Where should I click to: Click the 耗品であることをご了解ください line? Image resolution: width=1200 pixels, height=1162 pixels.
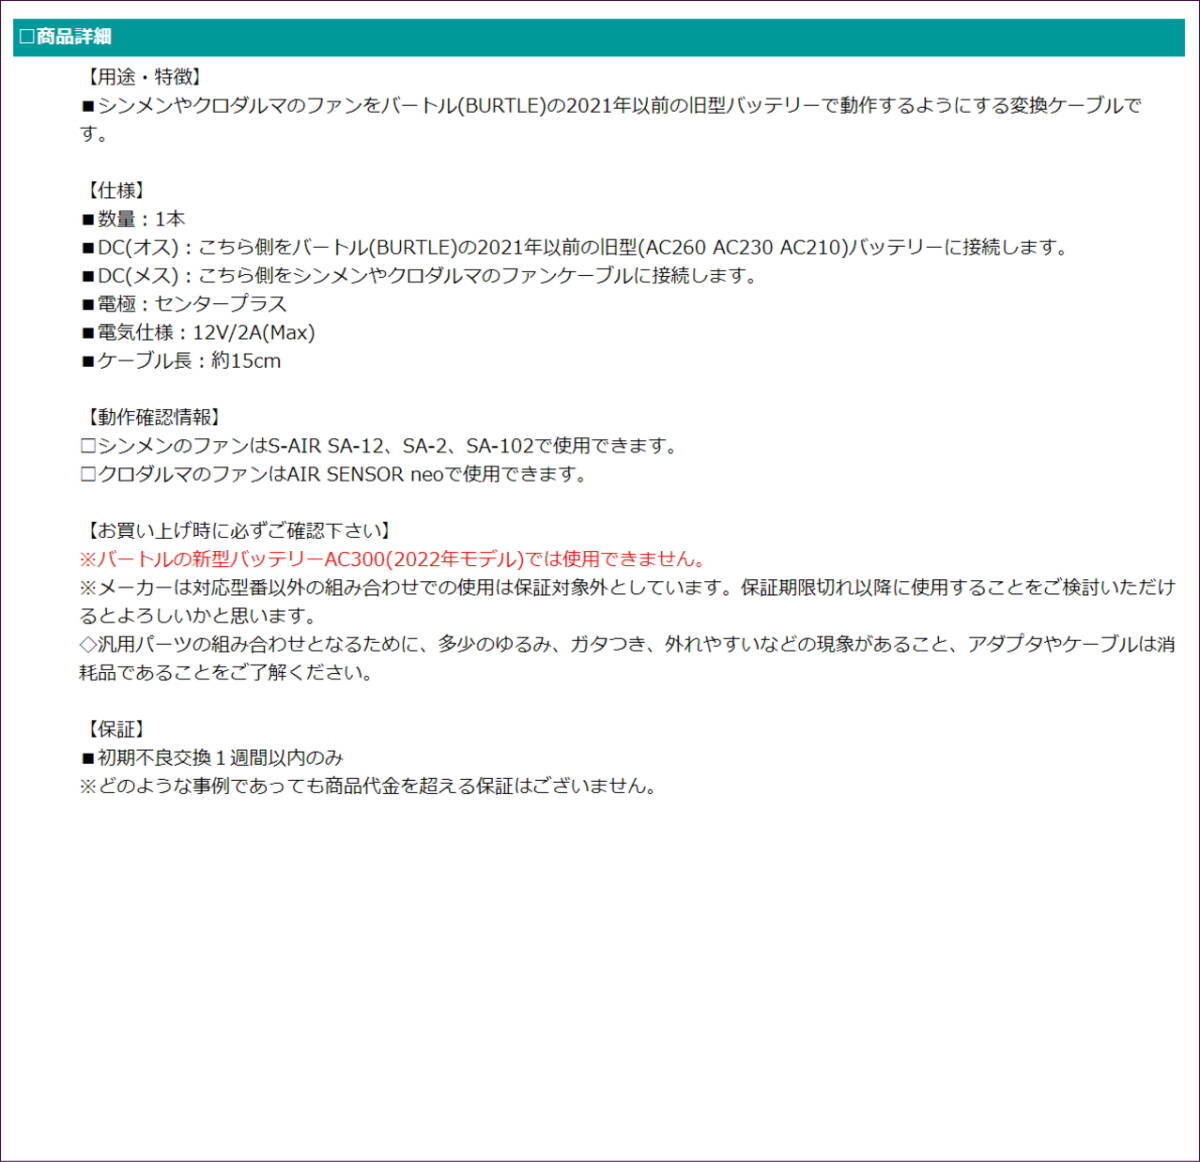(226, 673)
